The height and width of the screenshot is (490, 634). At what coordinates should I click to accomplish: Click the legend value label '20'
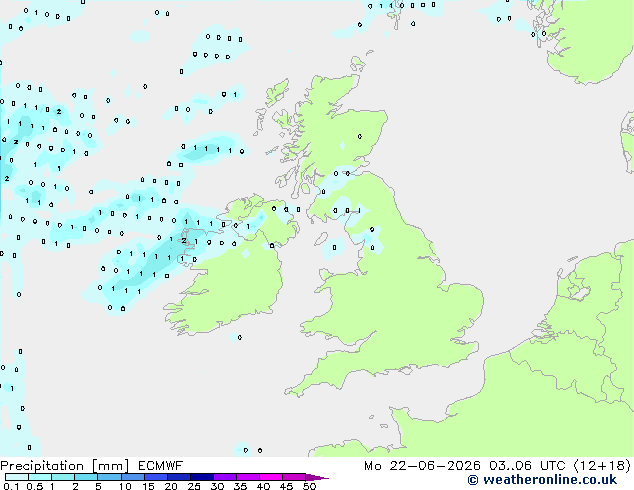click(x=171, y=486)
